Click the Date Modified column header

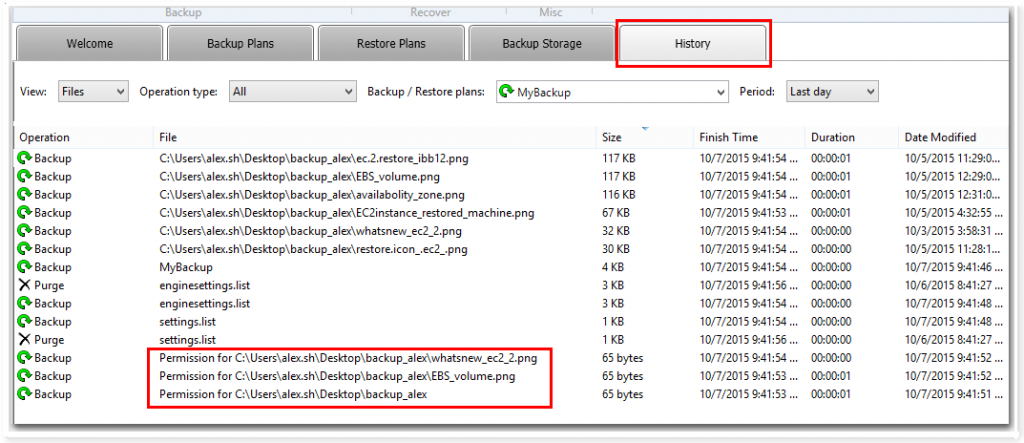pyautogui.click(x=940, y=137)
